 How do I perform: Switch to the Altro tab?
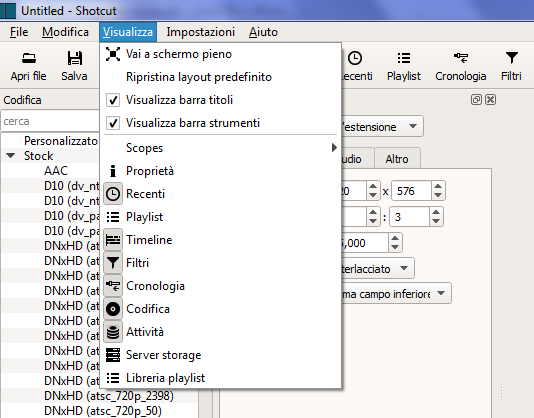[397, 159]
